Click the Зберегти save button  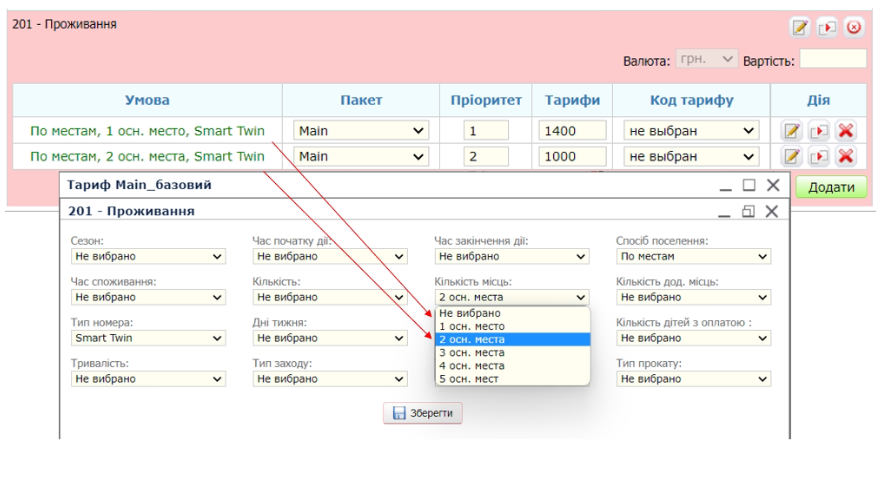tap(423, 413)
